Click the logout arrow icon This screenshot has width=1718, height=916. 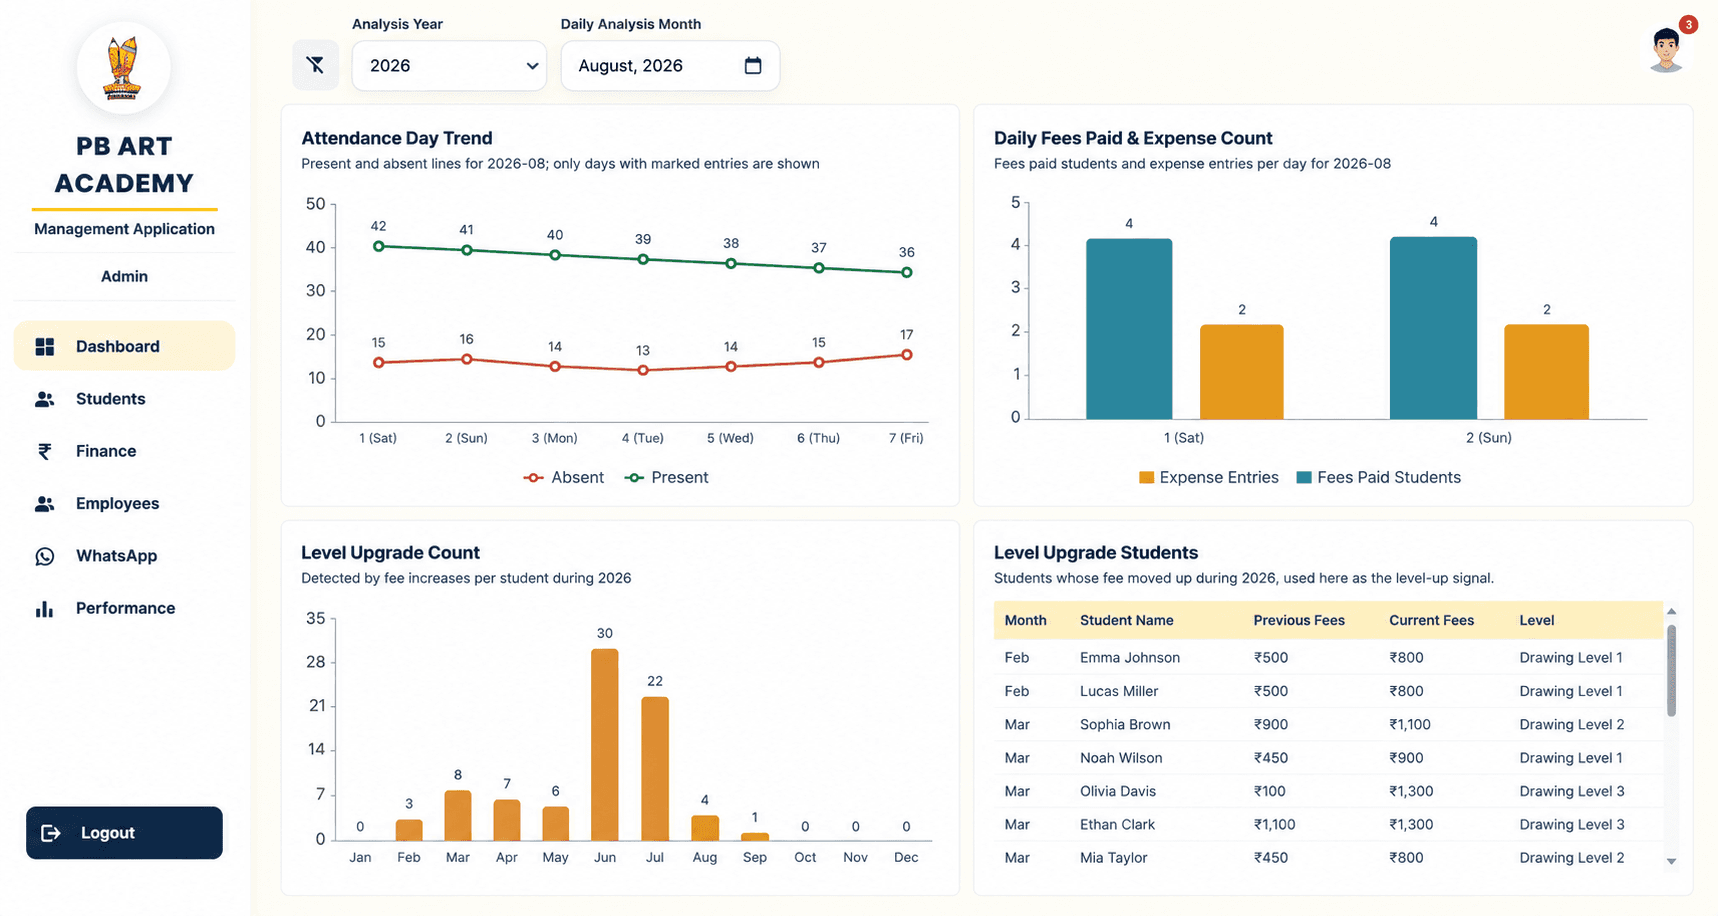51,833
